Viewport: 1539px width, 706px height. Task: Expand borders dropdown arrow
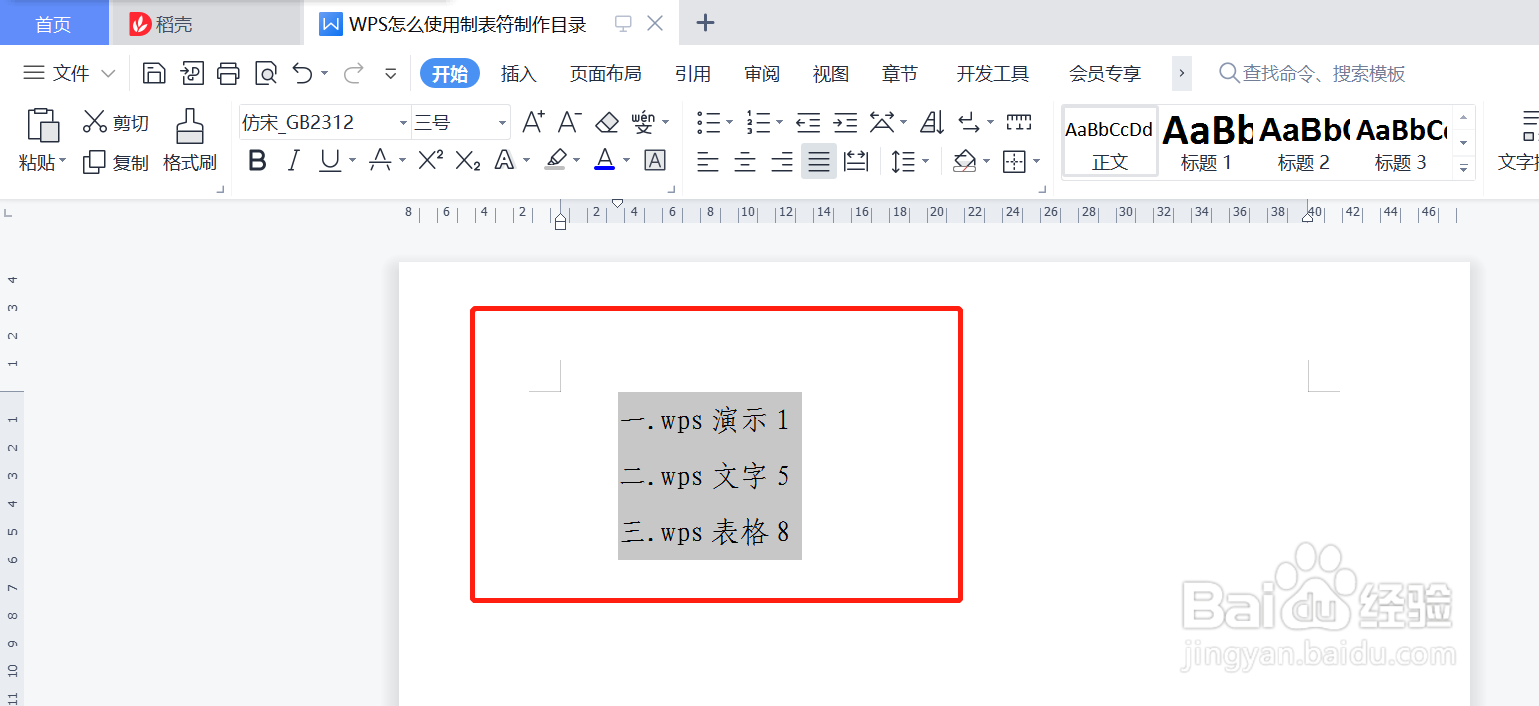pyautogui.click(x=1037, y=161)
